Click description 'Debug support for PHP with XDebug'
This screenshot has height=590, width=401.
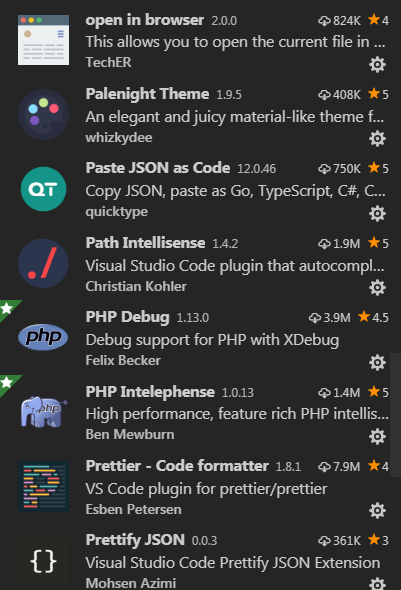click(212, 340)
